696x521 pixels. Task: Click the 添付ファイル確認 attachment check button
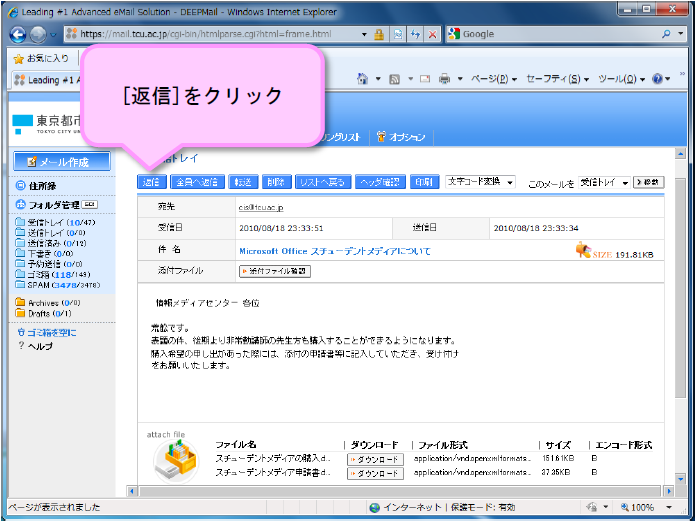[x=275, y=271]
